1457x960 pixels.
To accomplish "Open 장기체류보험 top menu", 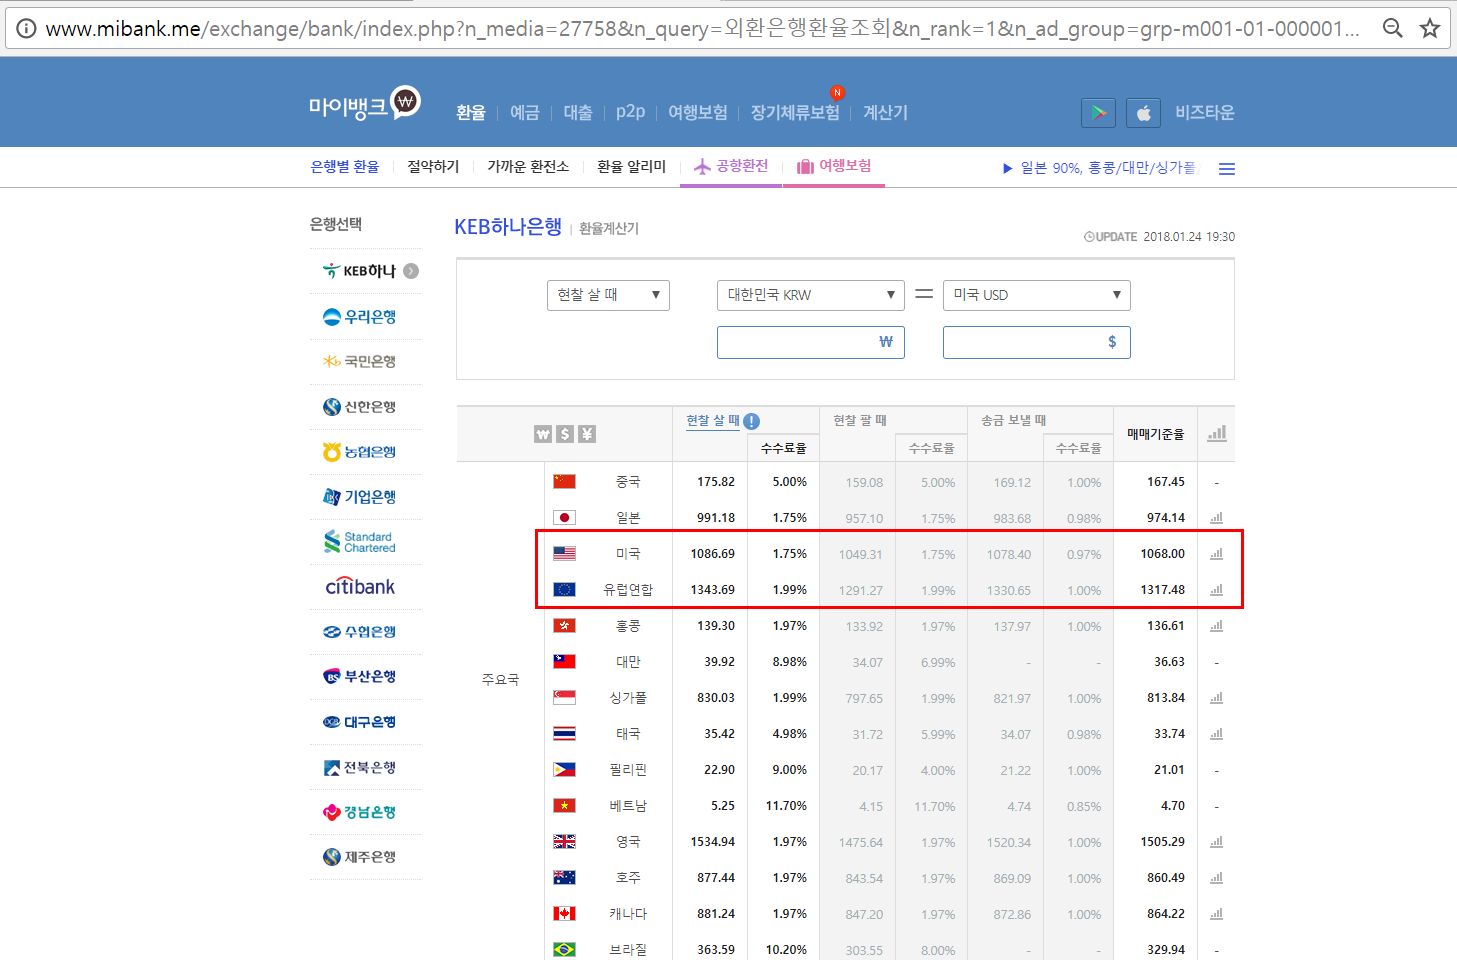I will pos(795,113).
